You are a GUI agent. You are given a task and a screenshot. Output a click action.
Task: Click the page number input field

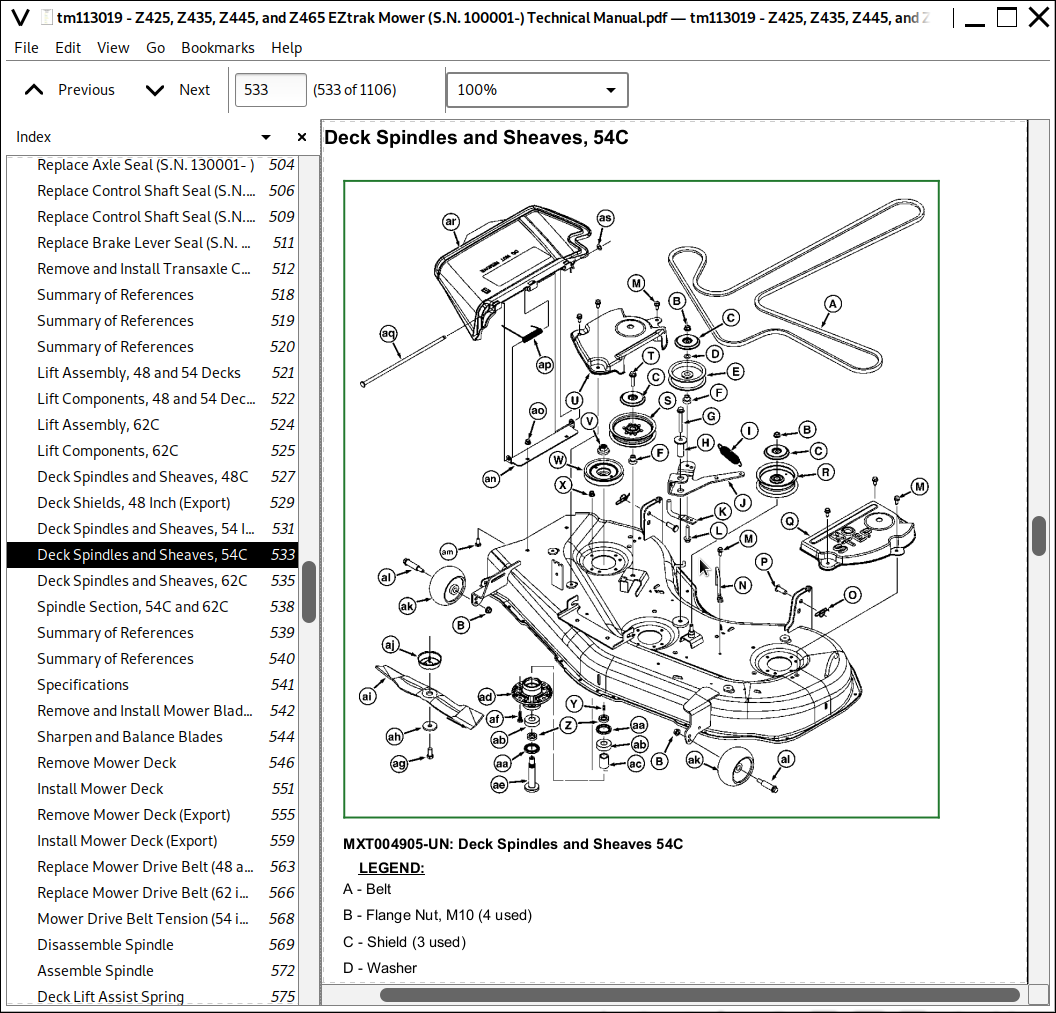[x=270, y=90]
